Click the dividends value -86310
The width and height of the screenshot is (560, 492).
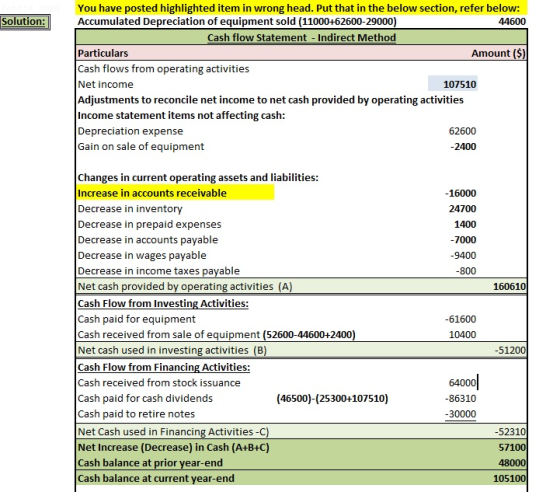[x=461, y=398]
